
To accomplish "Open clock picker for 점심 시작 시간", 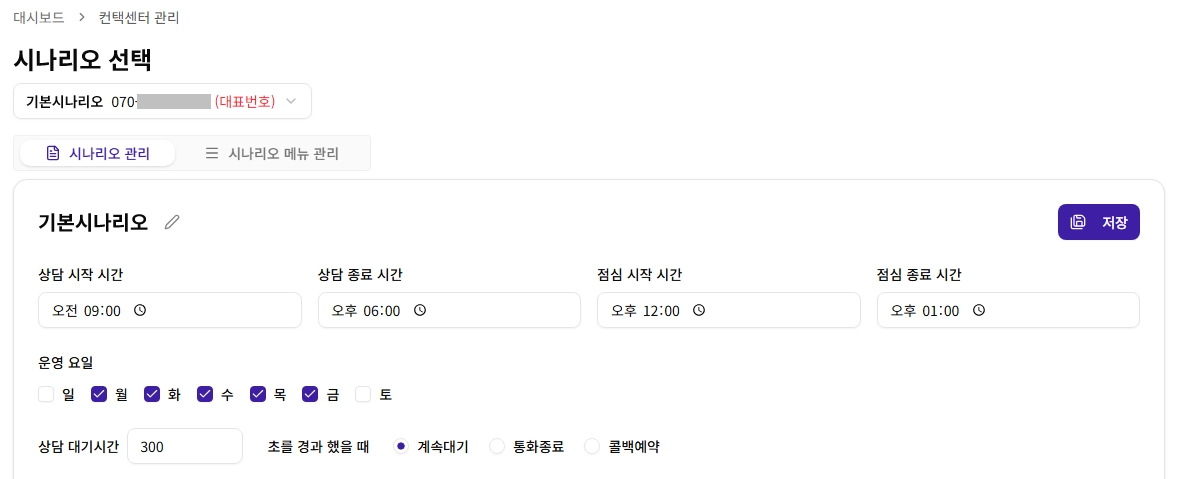I will pos(699,310).
